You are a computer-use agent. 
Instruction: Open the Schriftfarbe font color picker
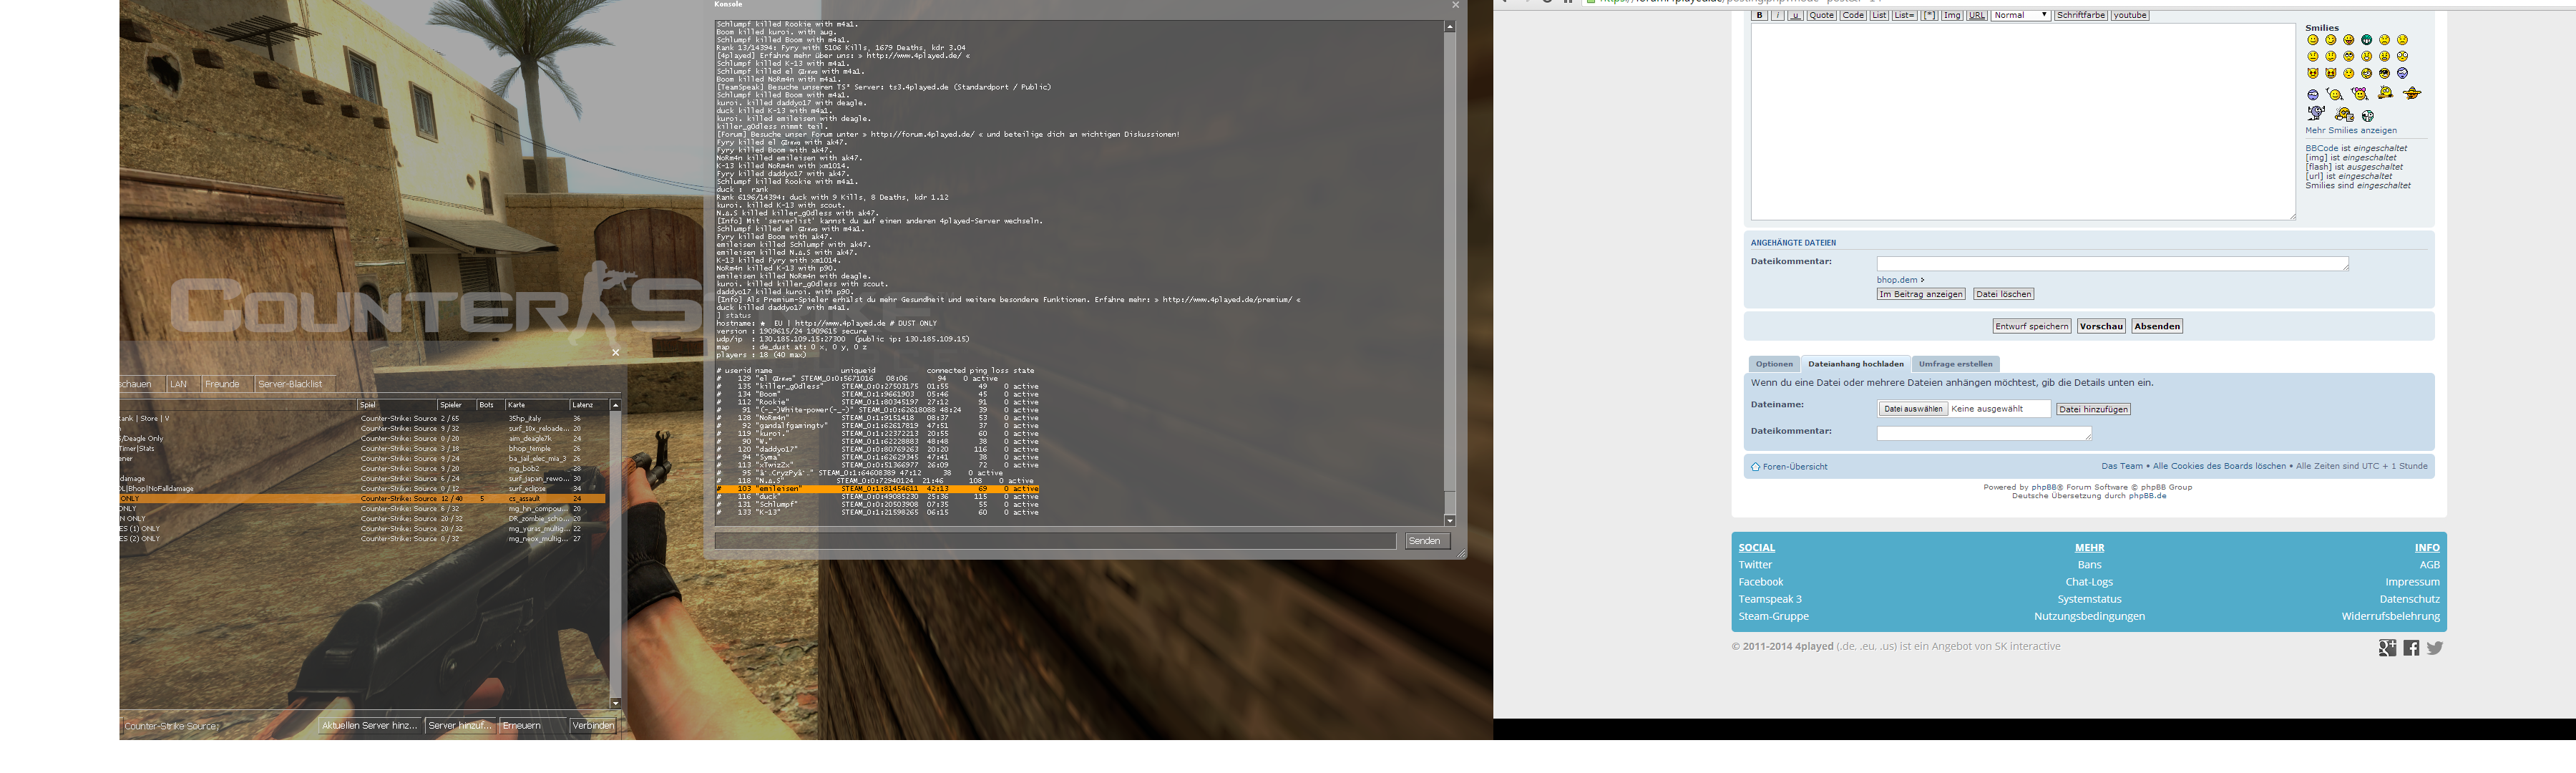[2081, 16]
